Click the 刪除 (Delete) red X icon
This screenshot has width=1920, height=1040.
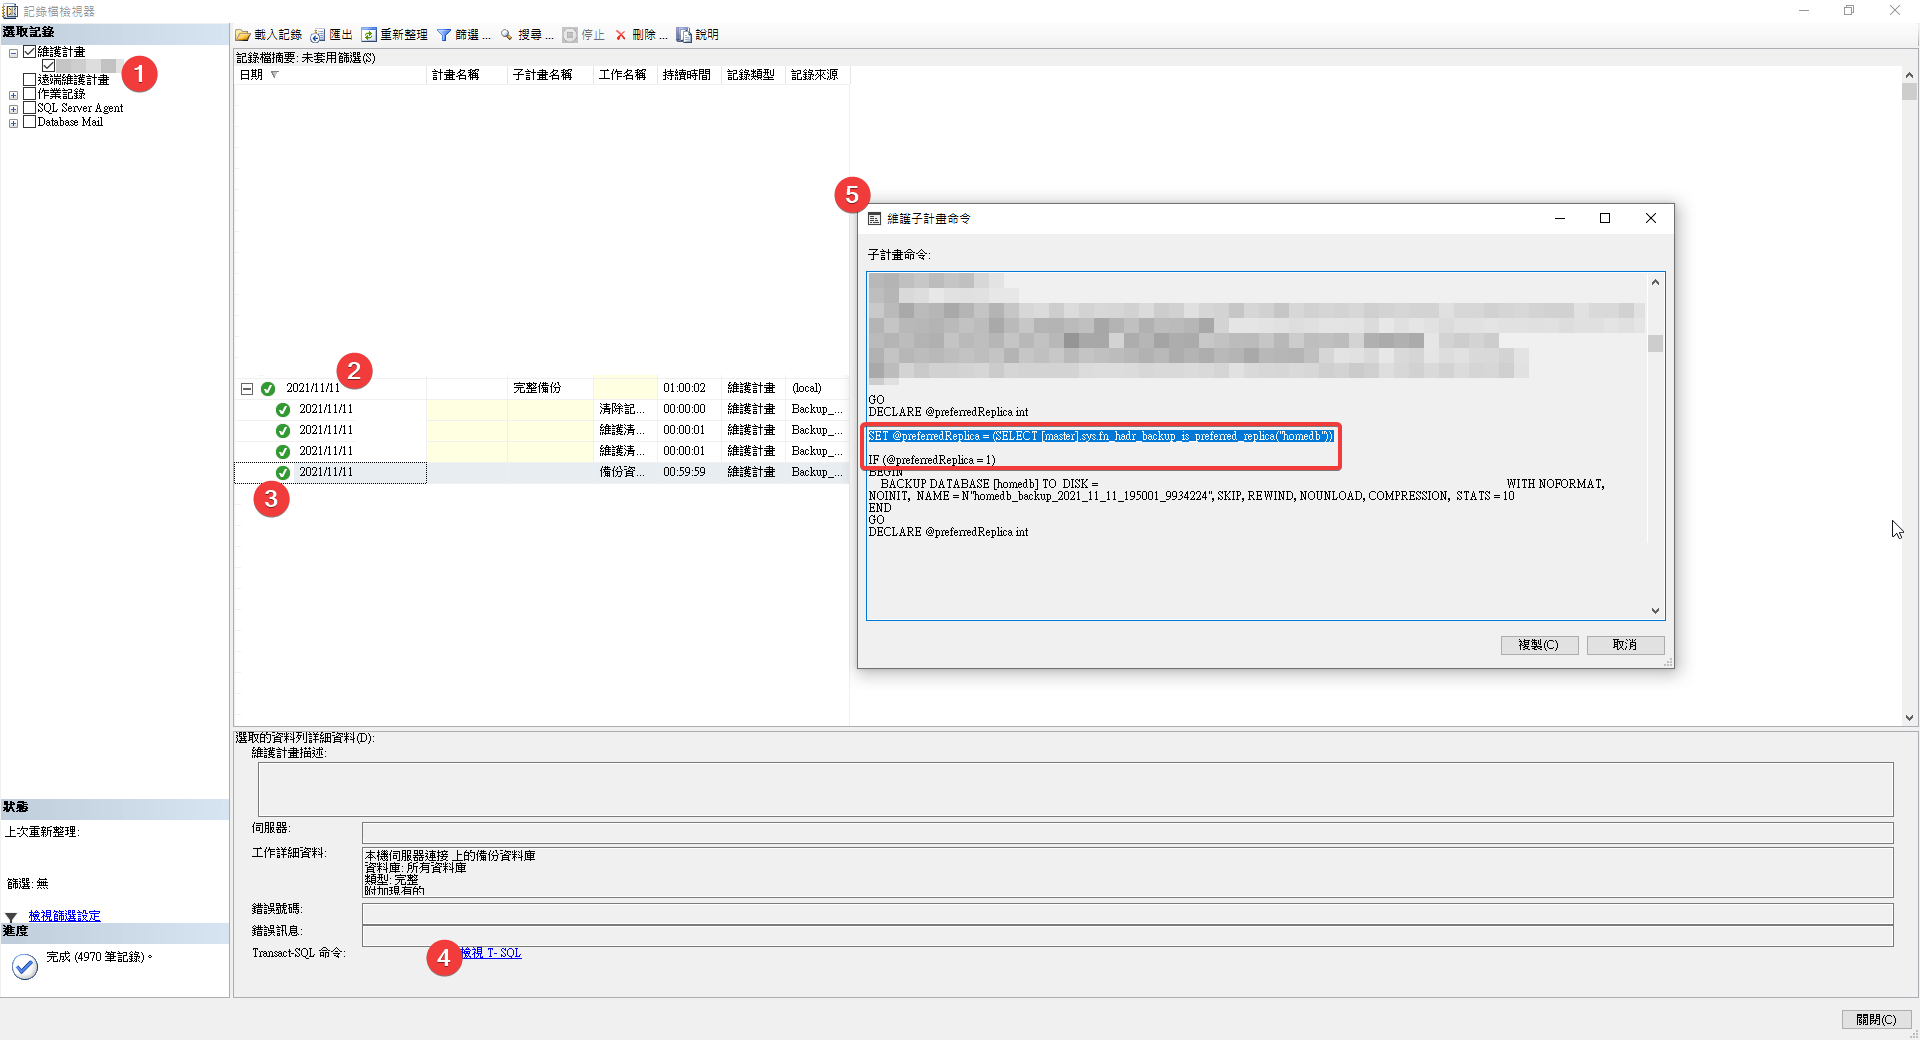point(621,35)
